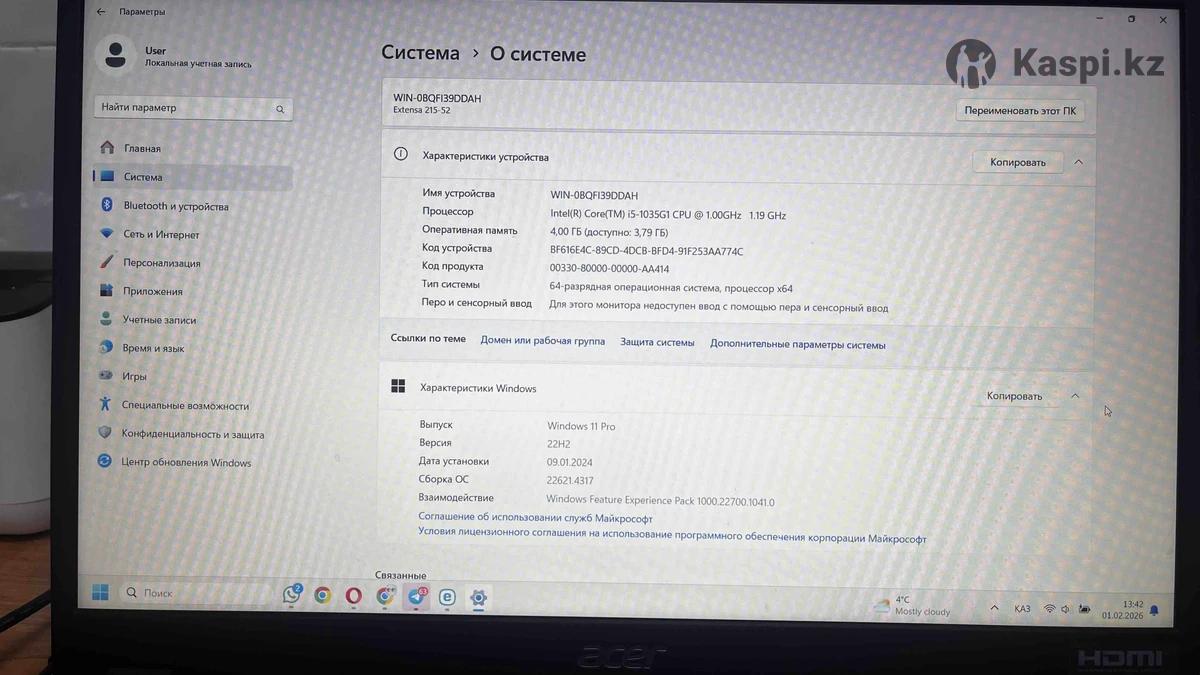Open Telegram from the taskbar
Screen dimensions: 1200x675
tap(416, 597)
